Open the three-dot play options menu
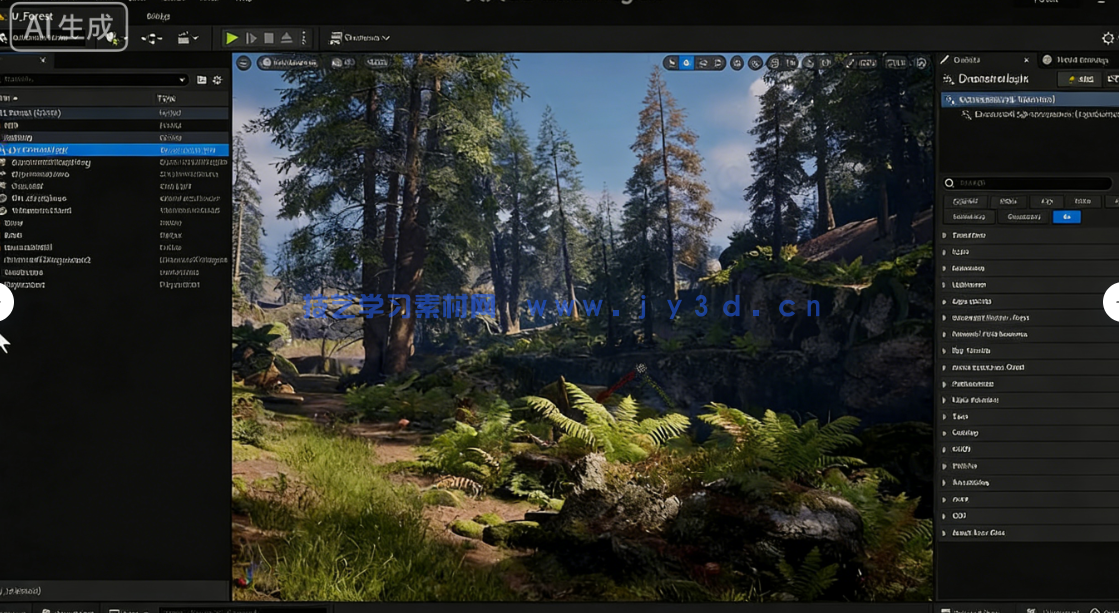Image resolution: width=1119 pixels, height=613 pixels. (x=304, y=38)
